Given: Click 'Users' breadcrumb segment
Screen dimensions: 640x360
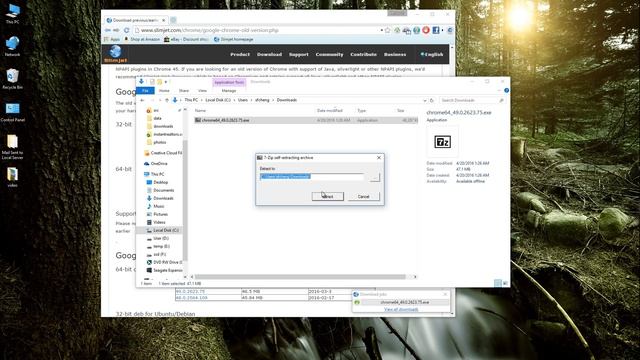Looking at the screenshot, I should click(x=243, y=100).
